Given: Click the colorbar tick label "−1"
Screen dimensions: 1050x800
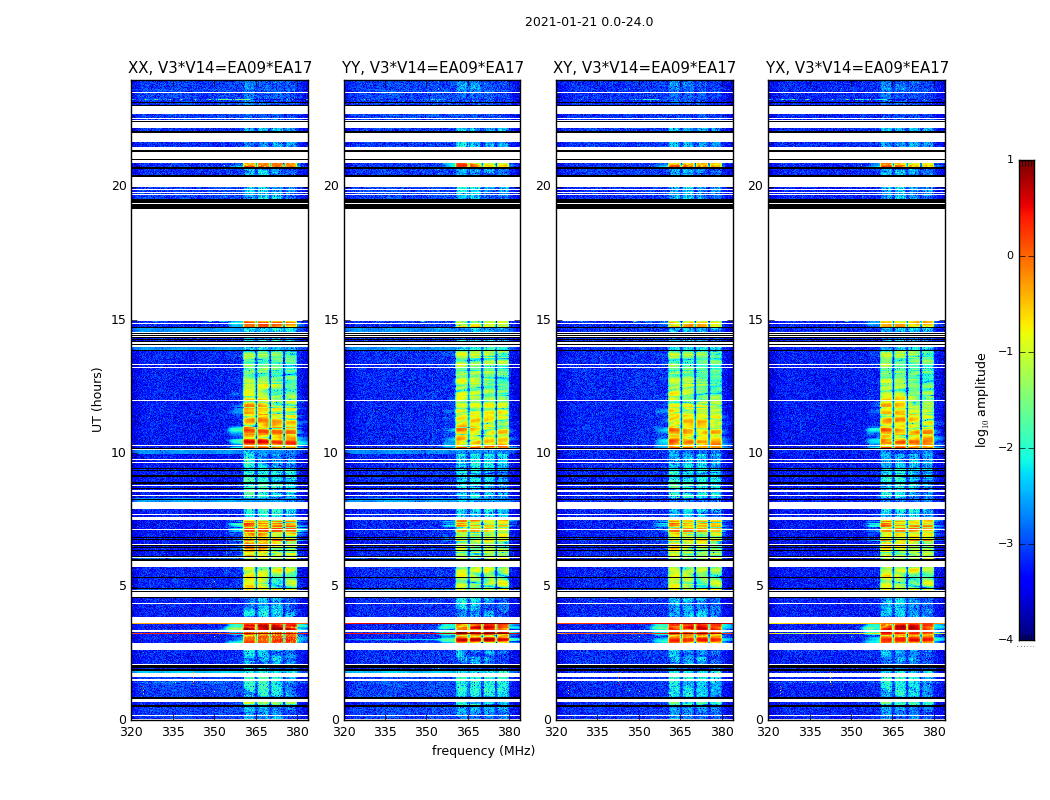Looking at the screenshot, I should (1006, 351).
